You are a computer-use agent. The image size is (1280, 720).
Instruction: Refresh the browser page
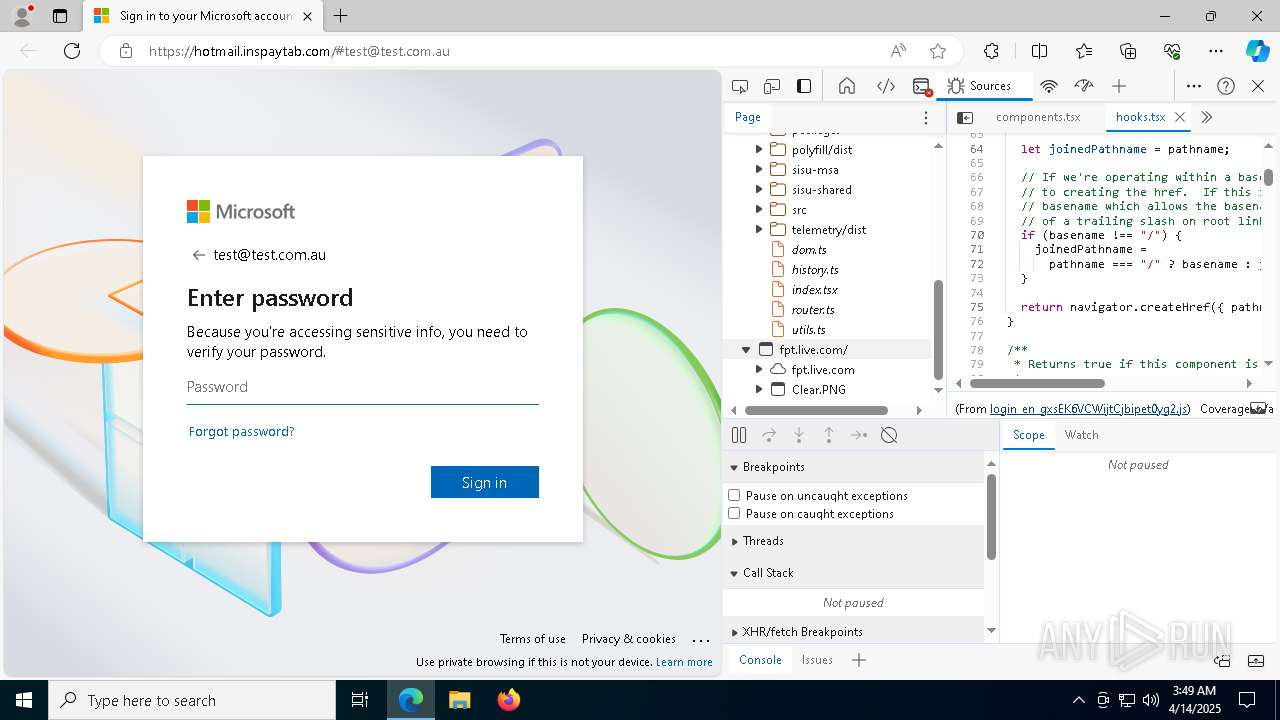72,51
